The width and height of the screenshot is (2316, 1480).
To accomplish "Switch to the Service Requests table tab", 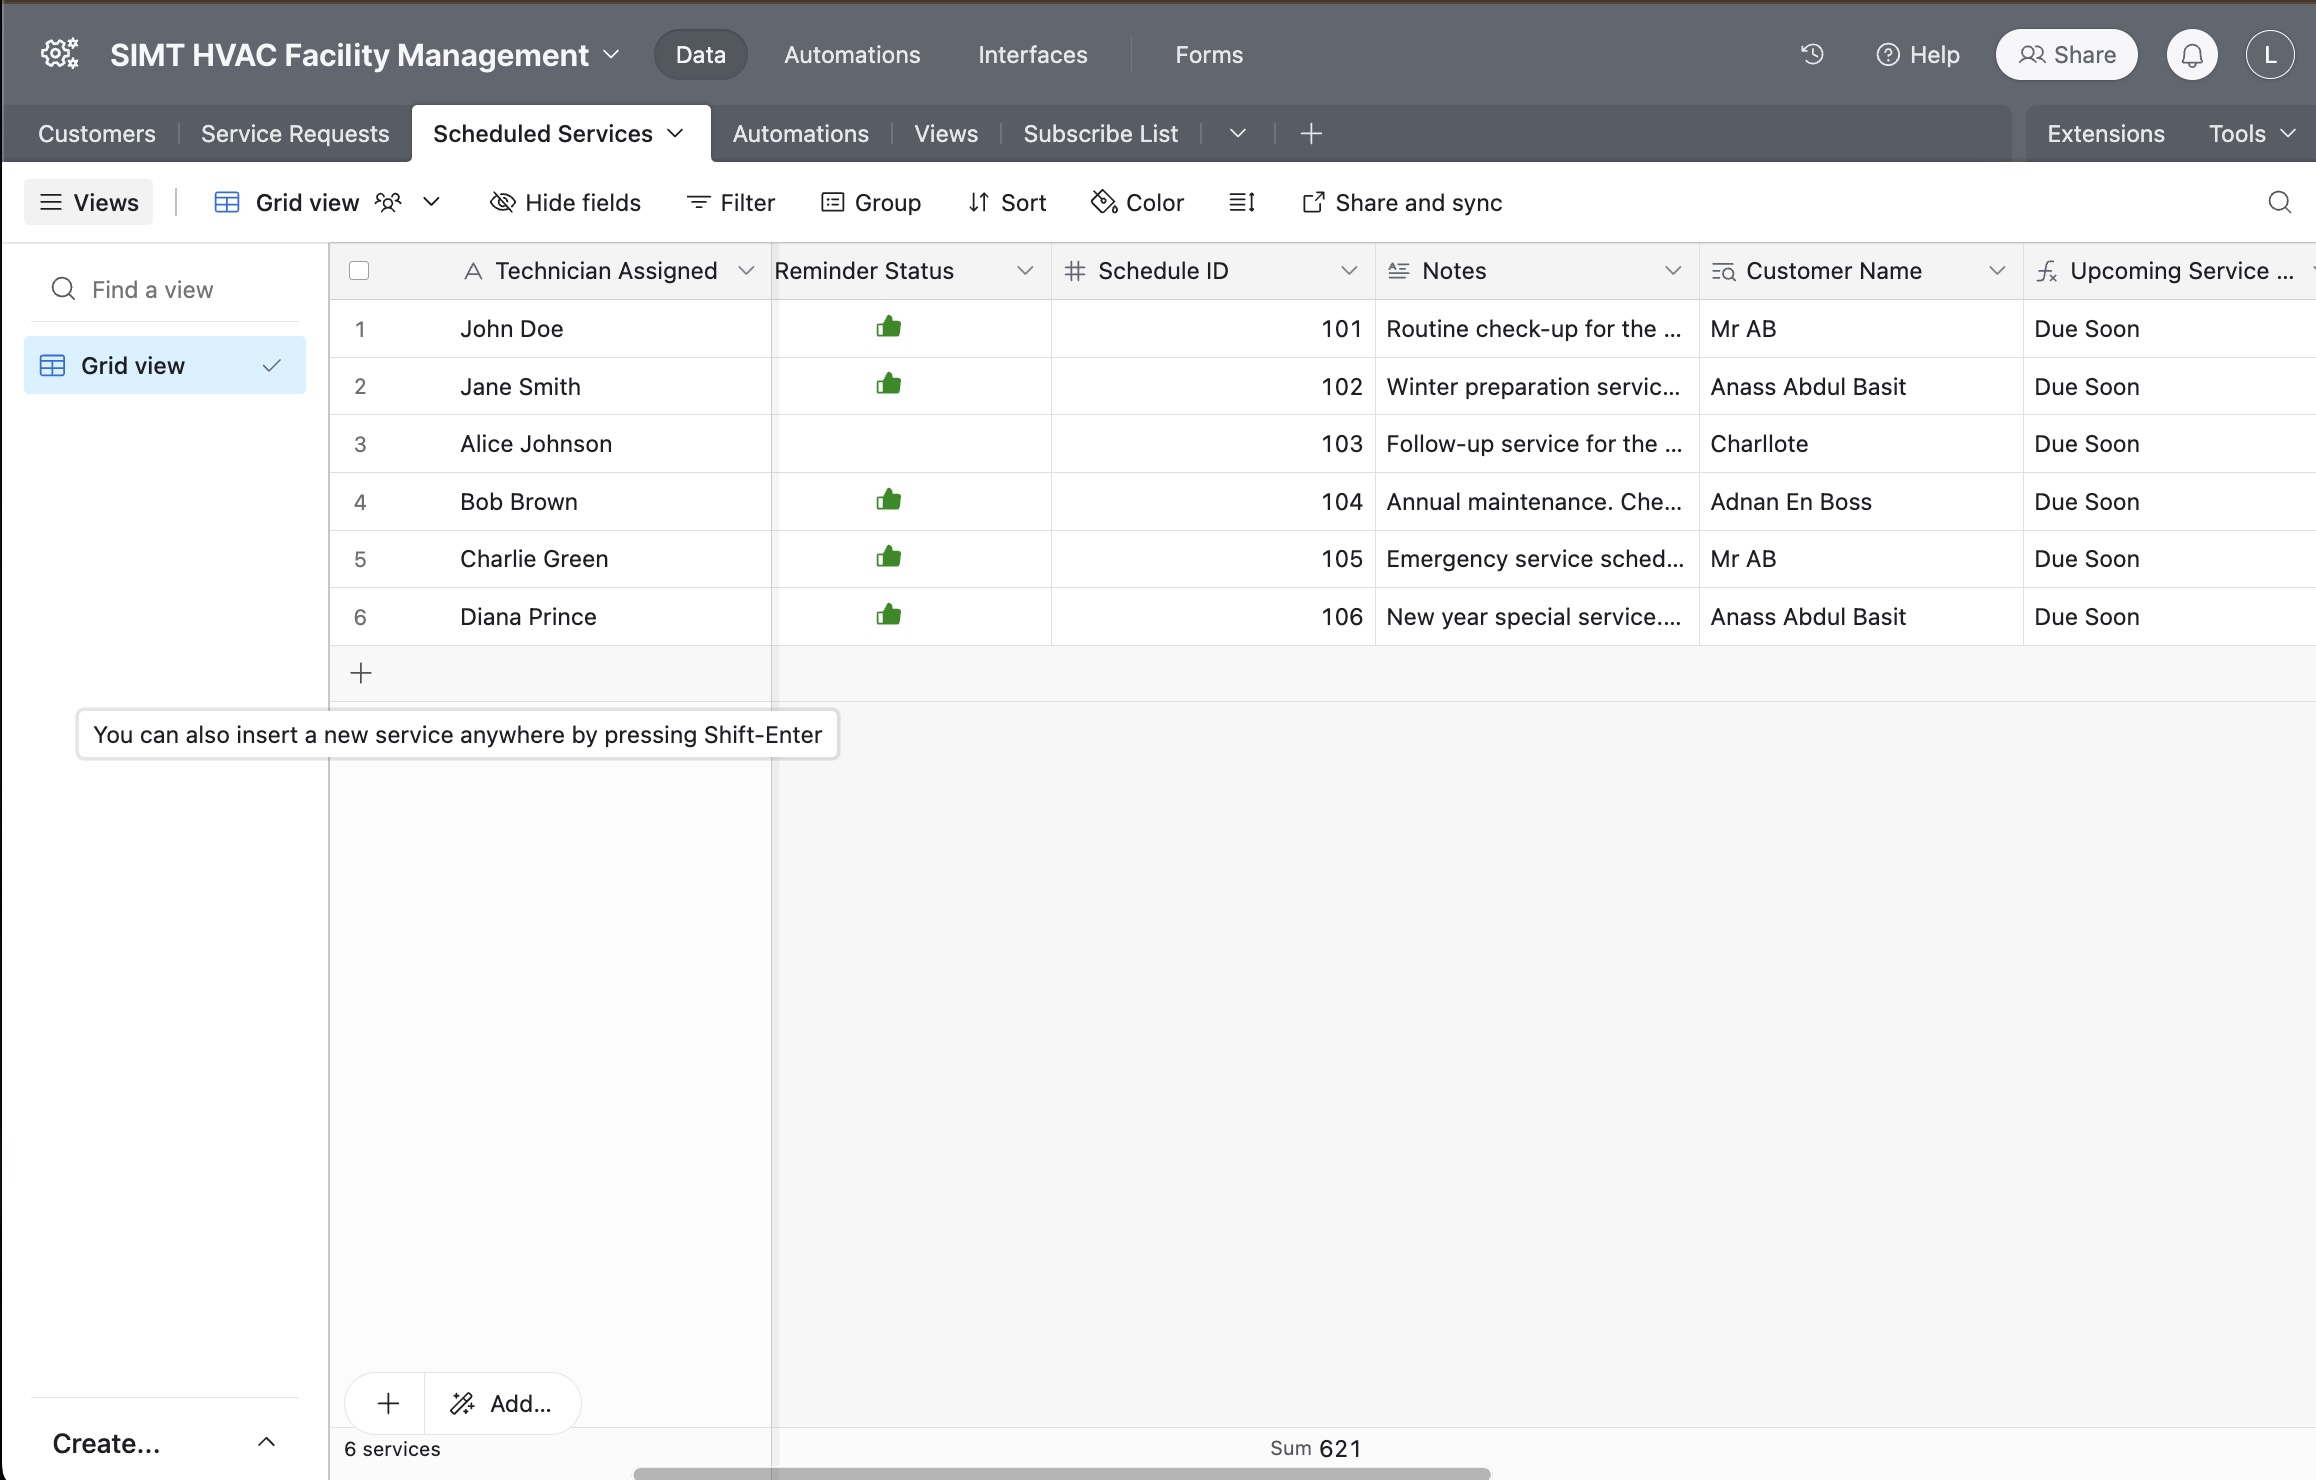I will (295, 134).
